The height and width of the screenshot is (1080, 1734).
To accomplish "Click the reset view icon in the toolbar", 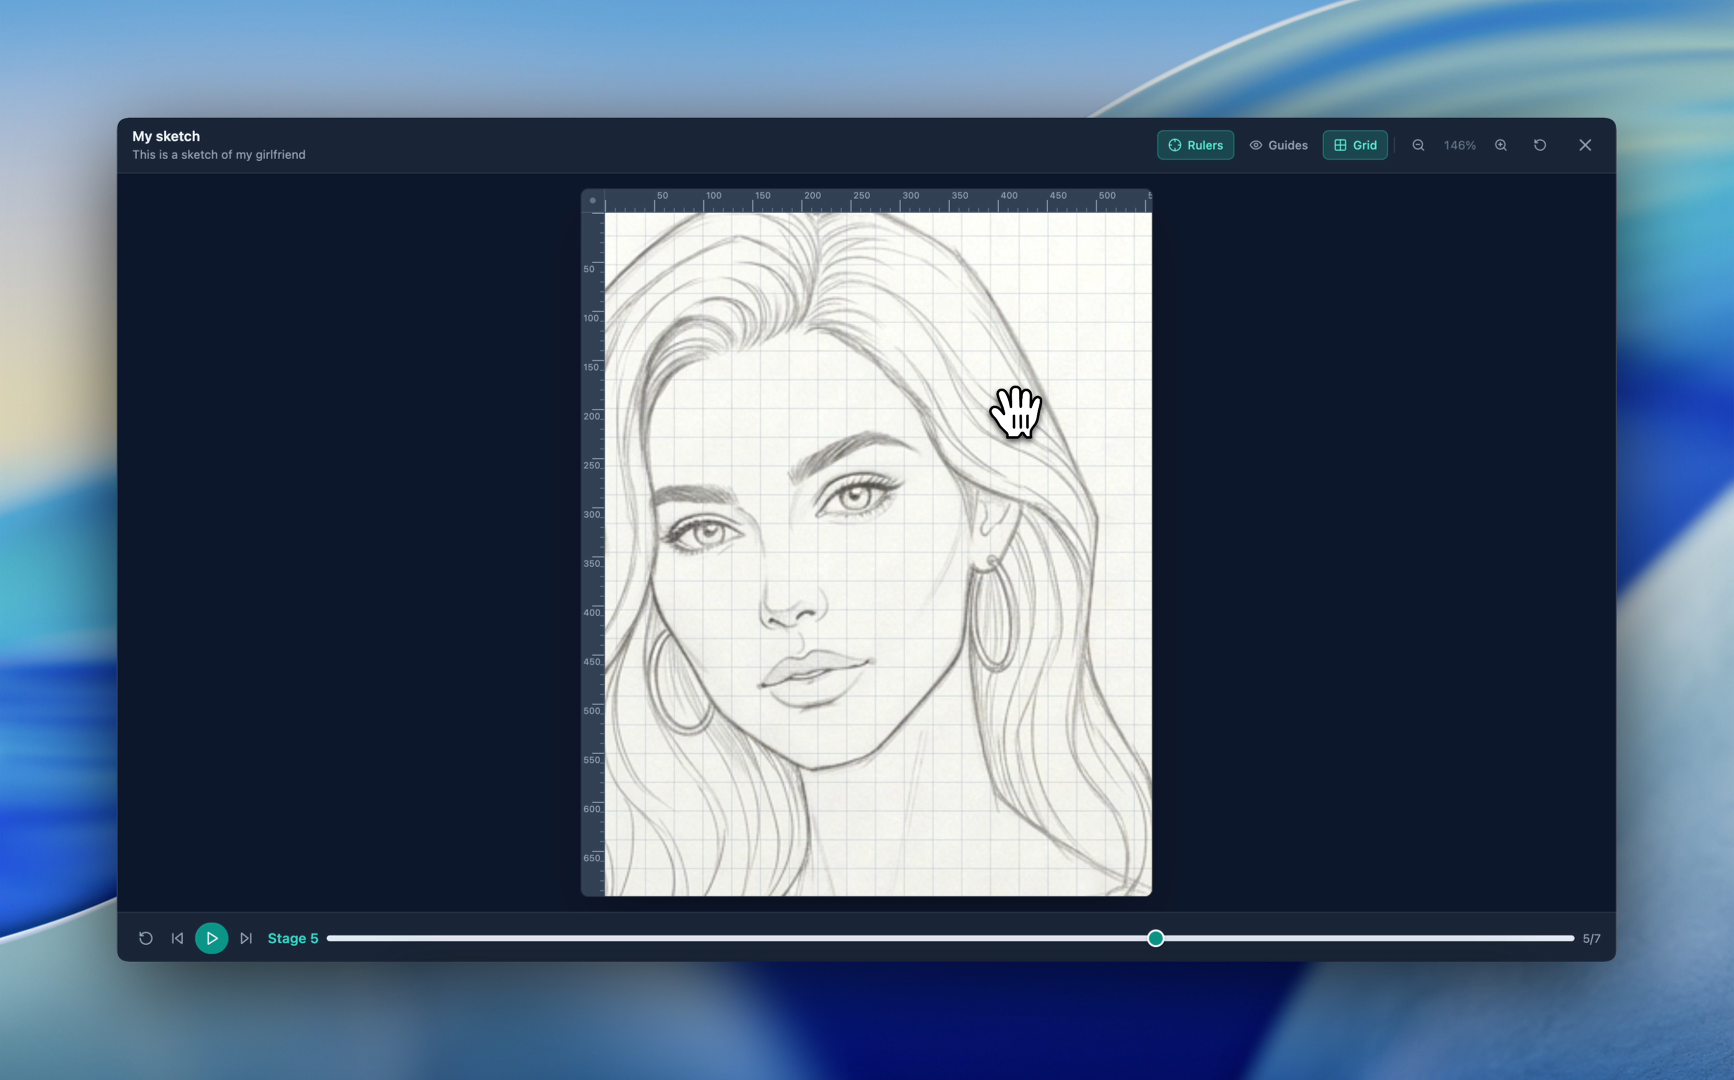I will pyautogui.click(x=1540, y=145).
